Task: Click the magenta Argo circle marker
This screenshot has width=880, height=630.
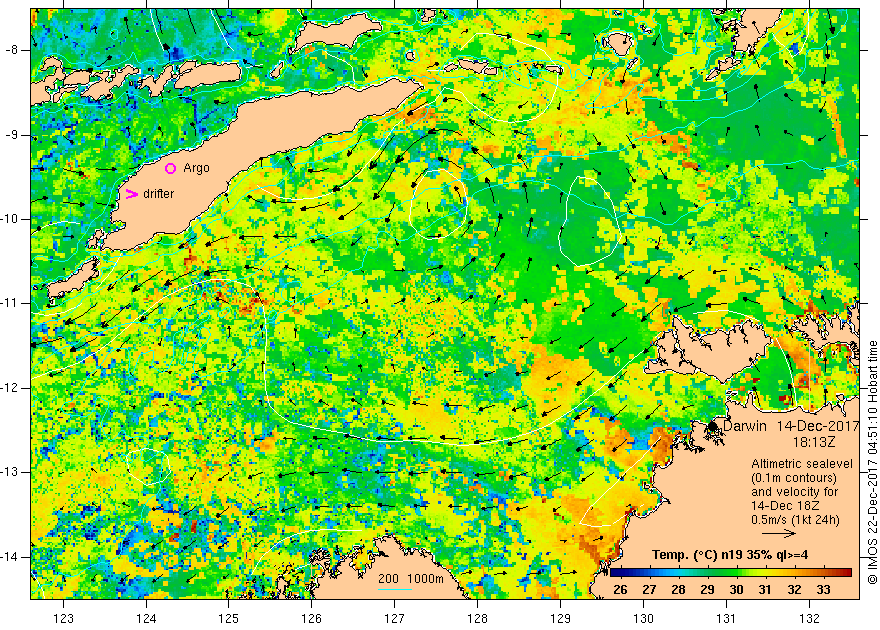Action: pos(171,168)
